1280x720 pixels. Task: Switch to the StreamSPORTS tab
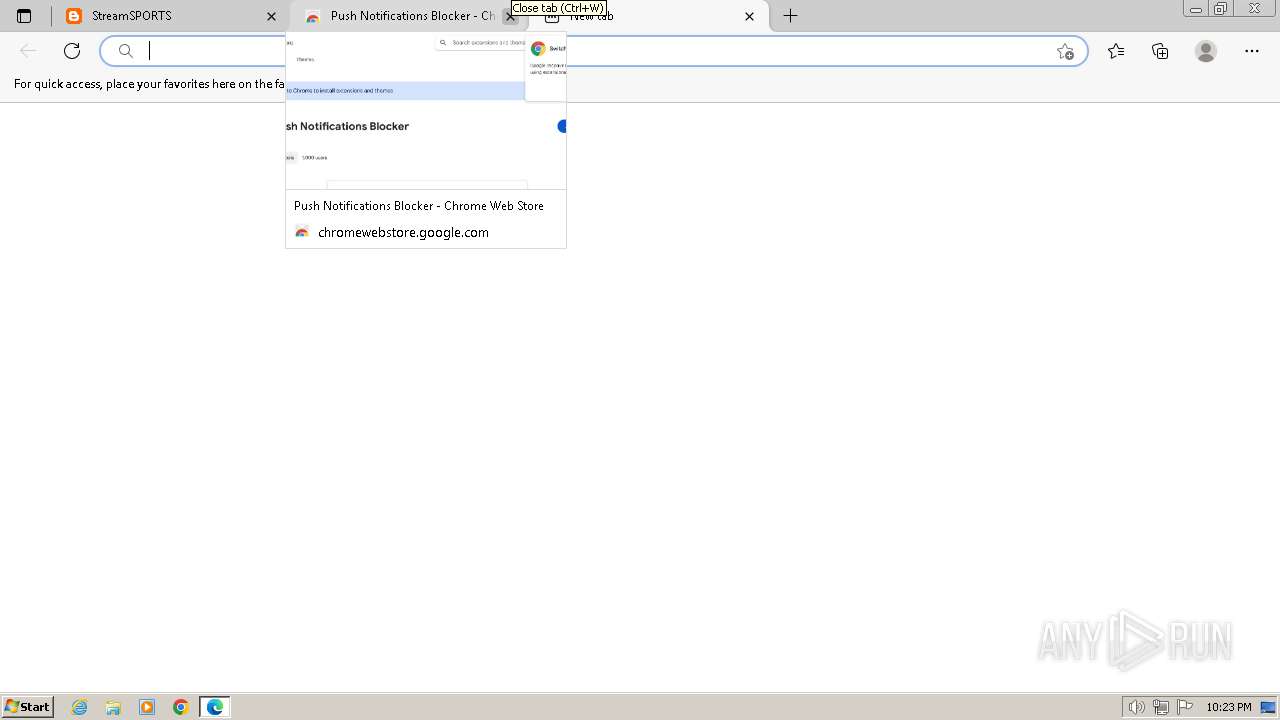[172, 16]
